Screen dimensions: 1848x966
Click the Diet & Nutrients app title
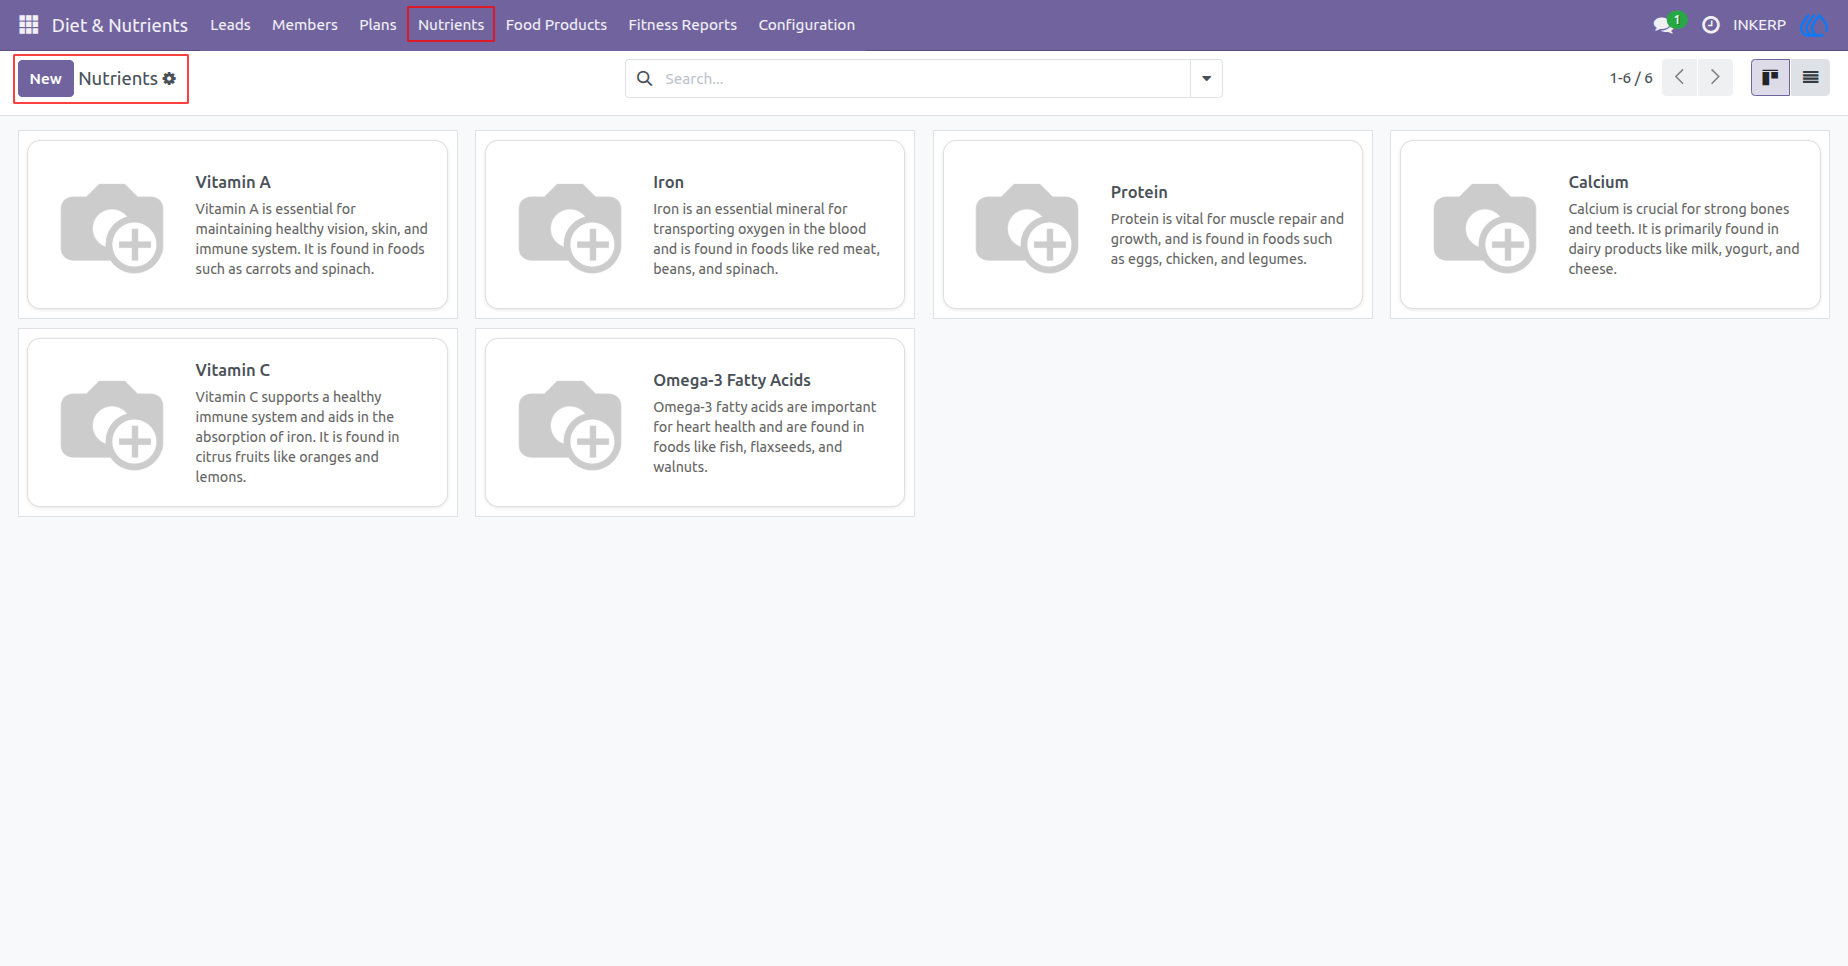120,25
